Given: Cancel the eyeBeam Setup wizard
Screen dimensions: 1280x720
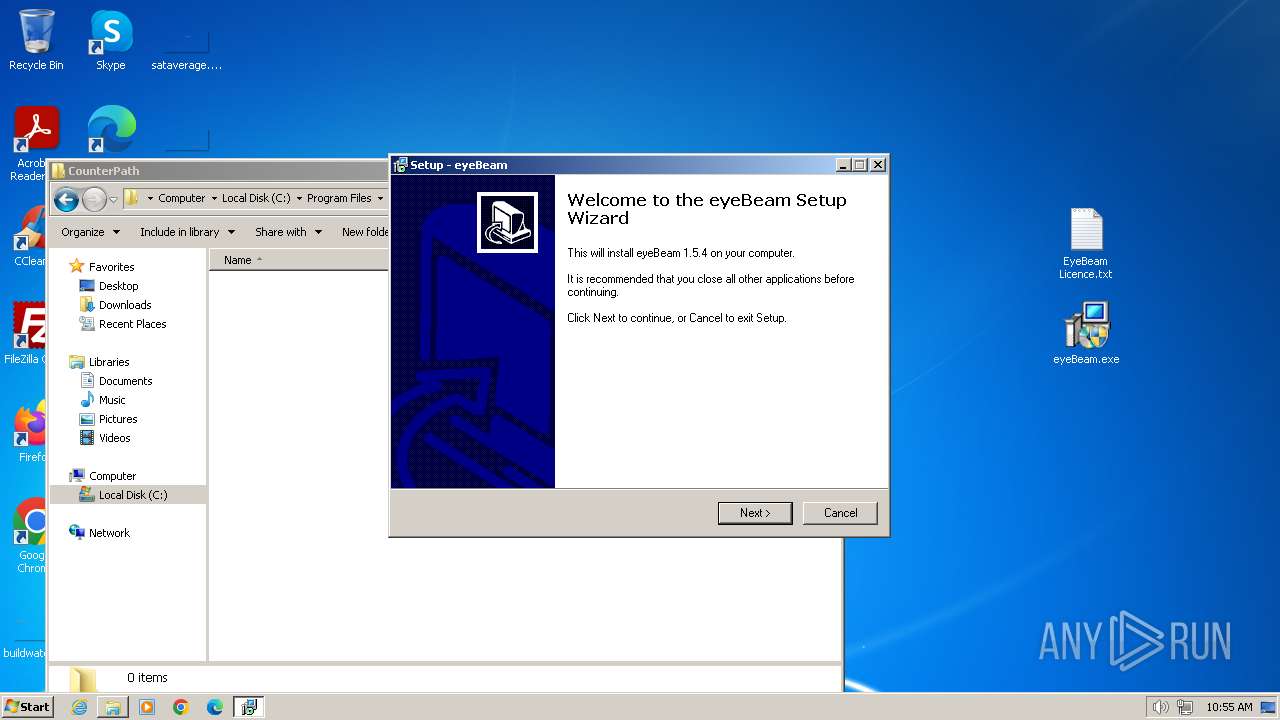Looking at the screenshot, I should 840,513.
